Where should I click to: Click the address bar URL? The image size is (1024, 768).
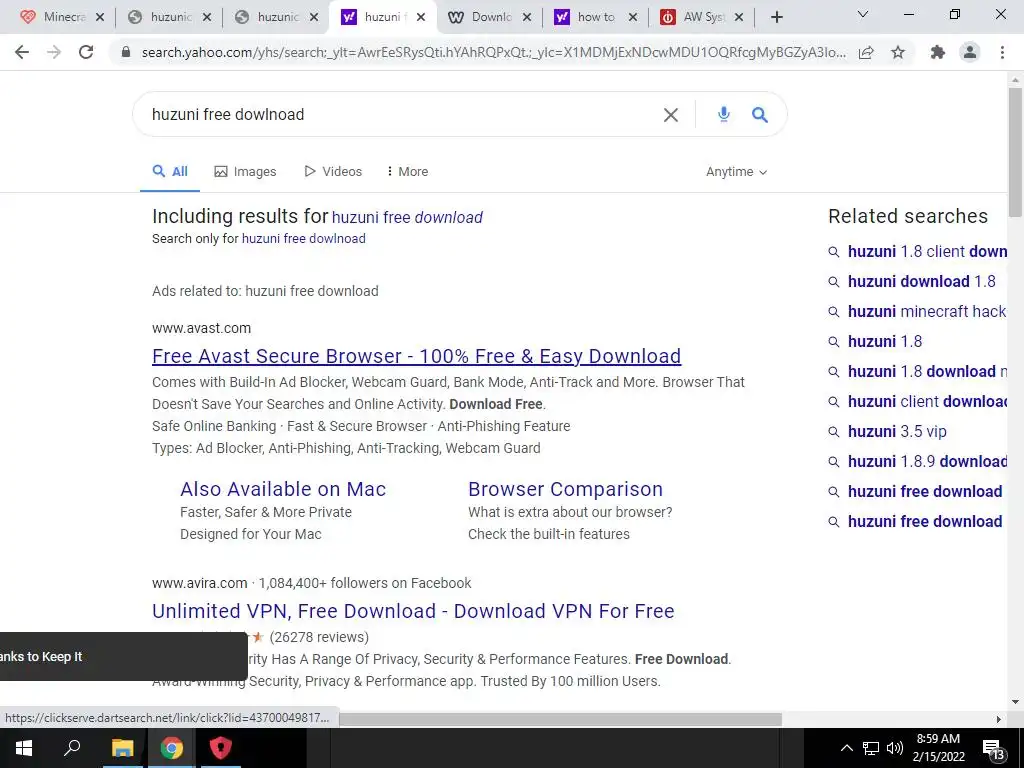tap(493, 52)
